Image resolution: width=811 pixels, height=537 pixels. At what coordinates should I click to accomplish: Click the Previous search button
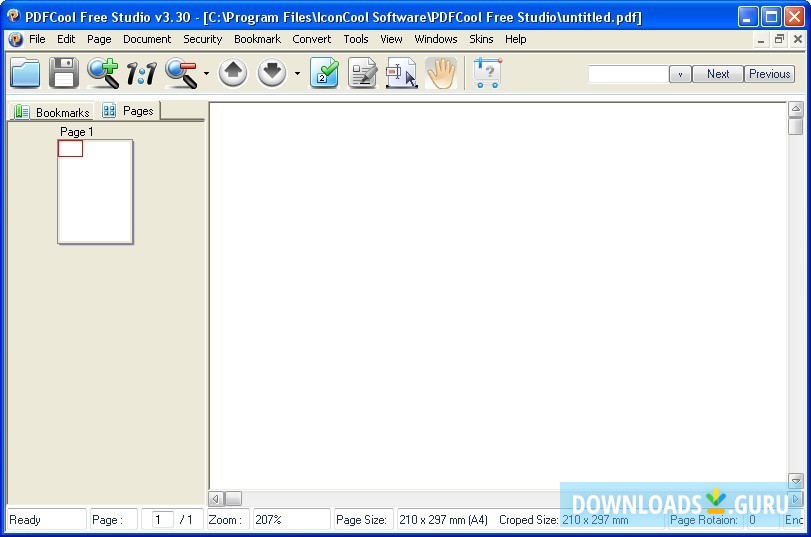coord(770,74)
